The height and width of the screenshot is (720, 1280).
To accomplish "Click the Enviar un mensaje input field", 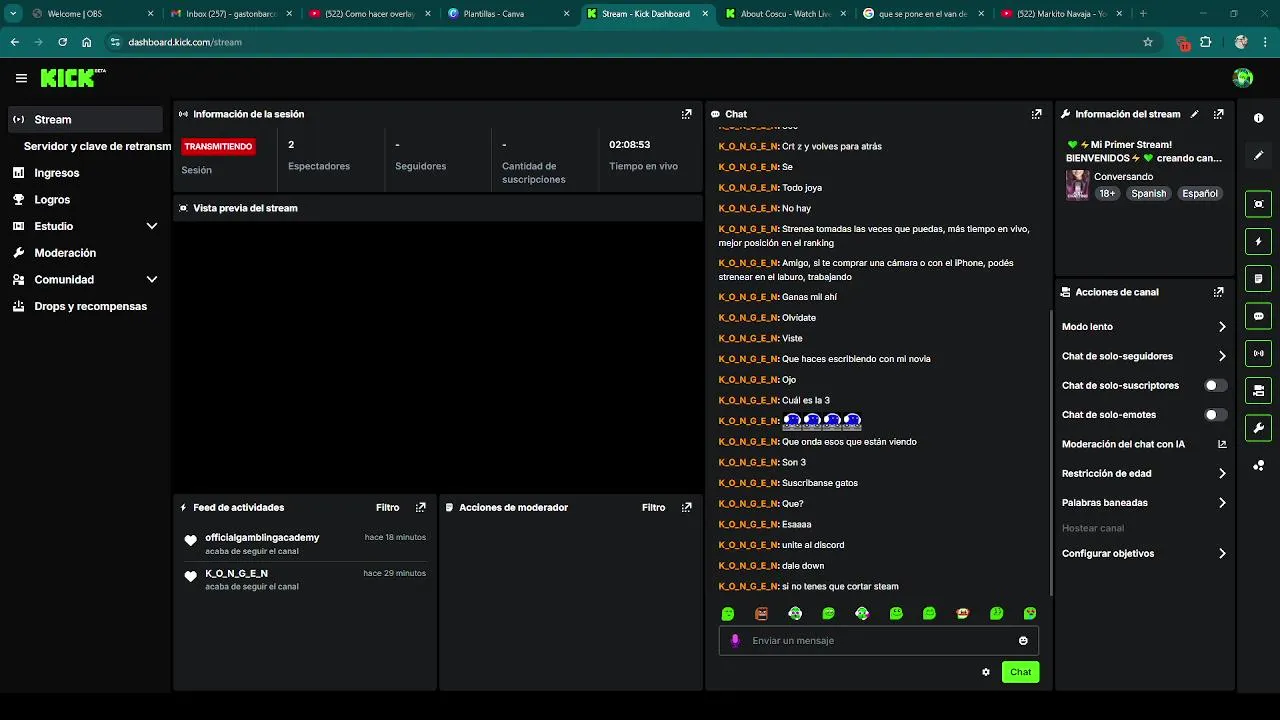I will pyautogui.click(x=879, y=641).
